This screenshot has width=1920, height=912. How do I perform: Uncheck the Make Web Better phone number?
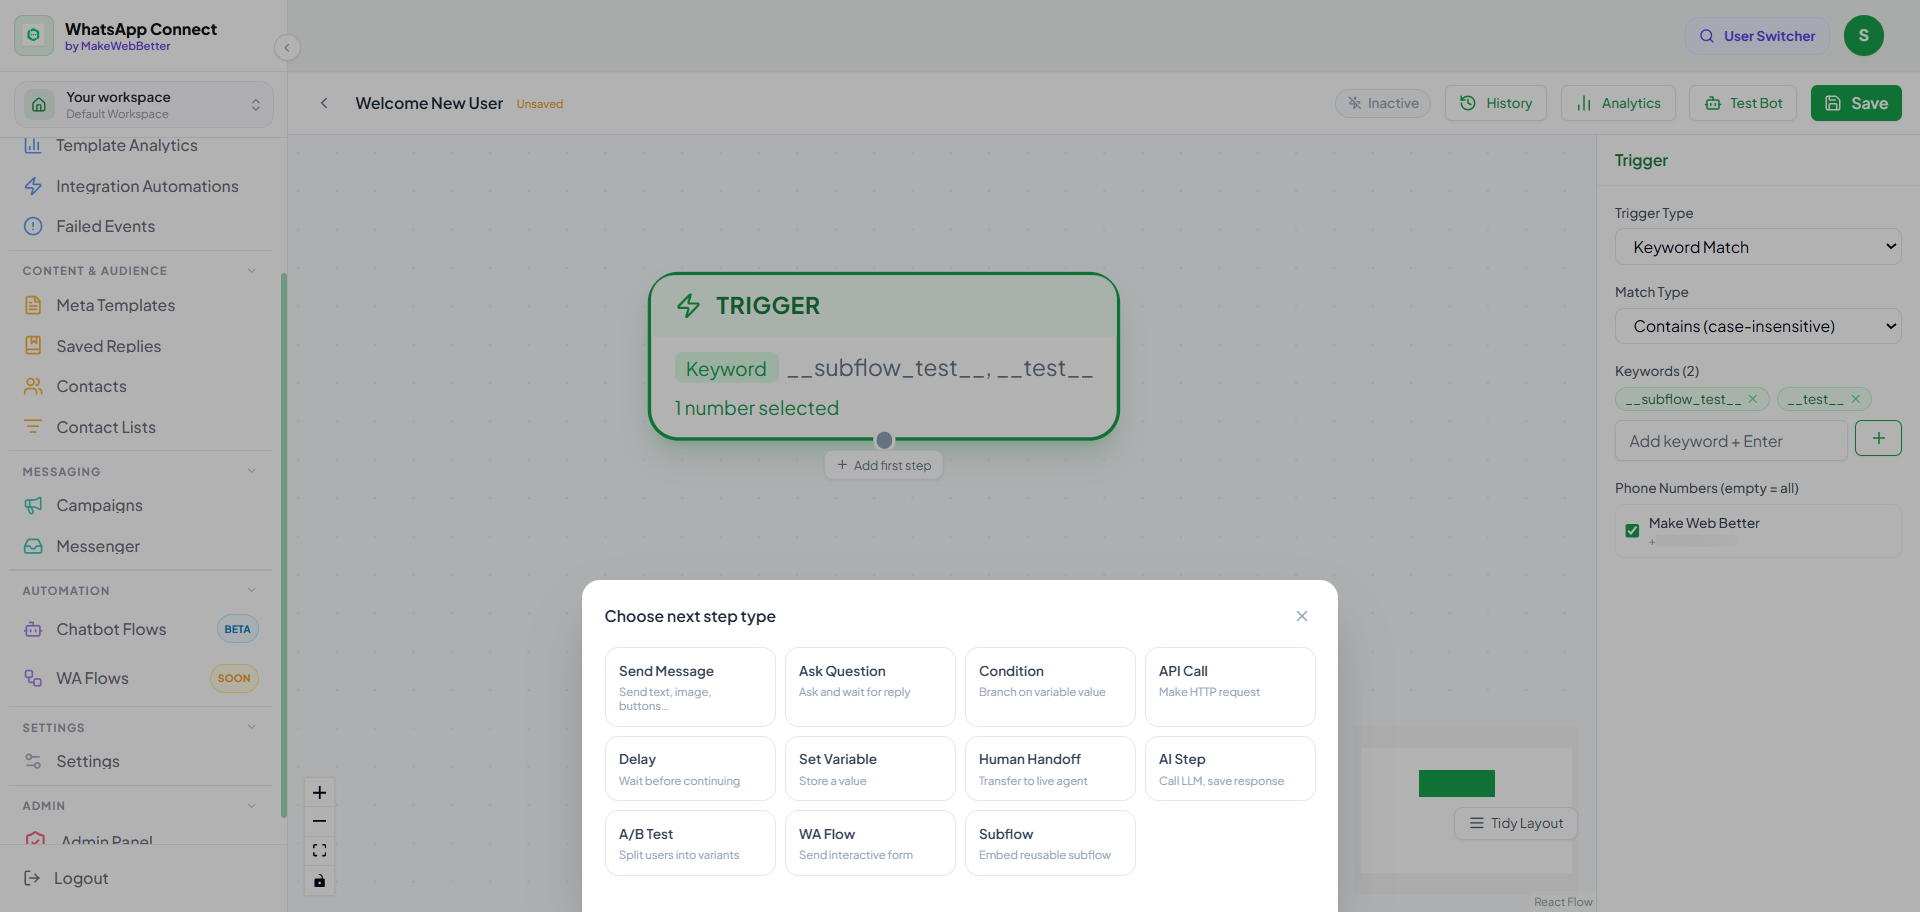click(x=1632, y=530)
